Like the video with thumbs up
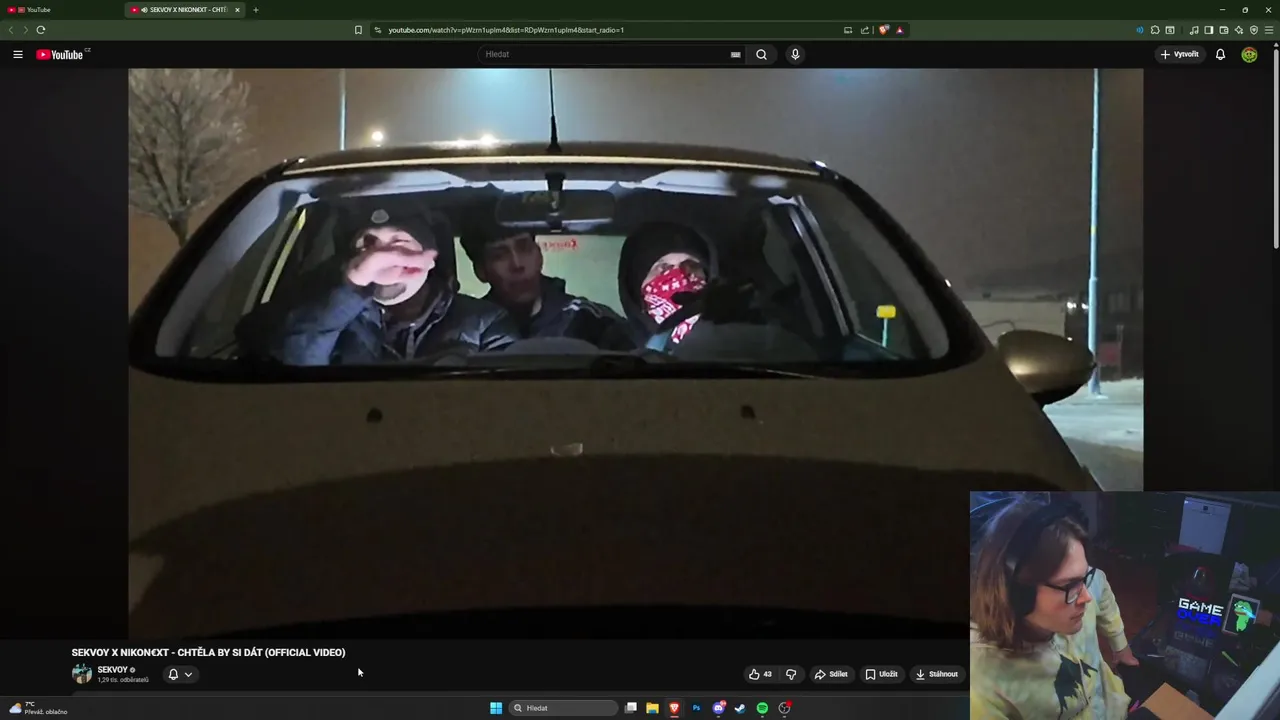The width and height of the screenshot is (1280, 720). pyautogui.click(x=760, y=674)
